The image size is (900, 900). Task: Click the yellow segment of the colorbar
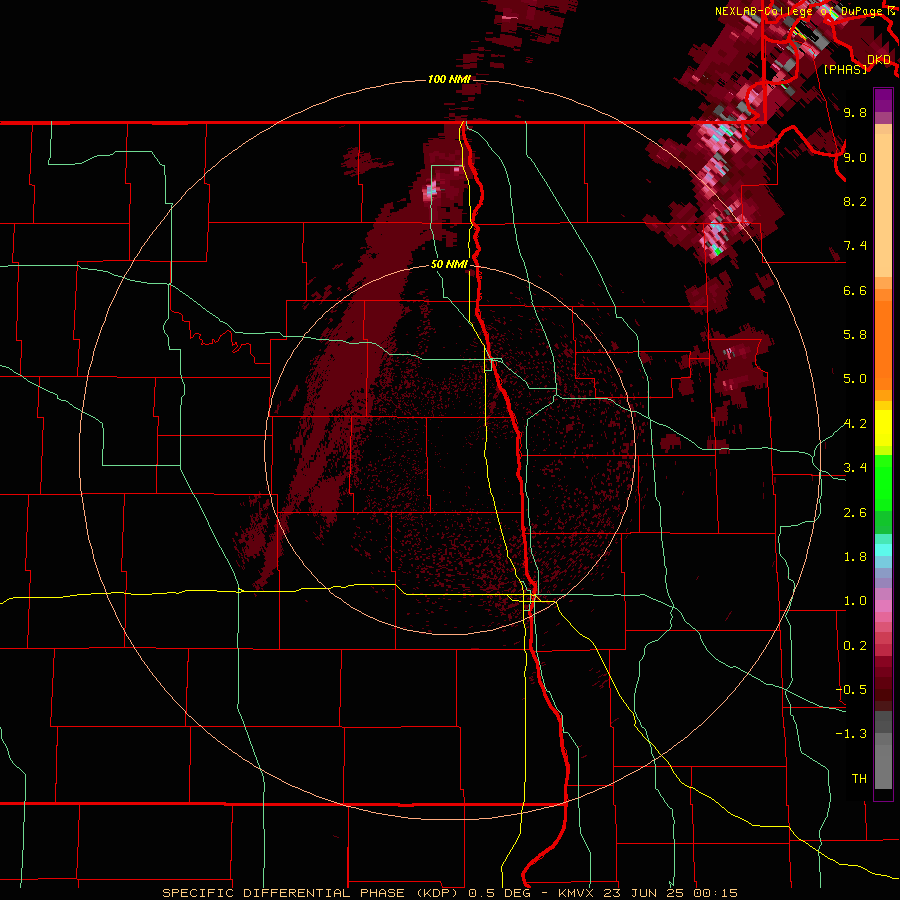tap(883, 428)
